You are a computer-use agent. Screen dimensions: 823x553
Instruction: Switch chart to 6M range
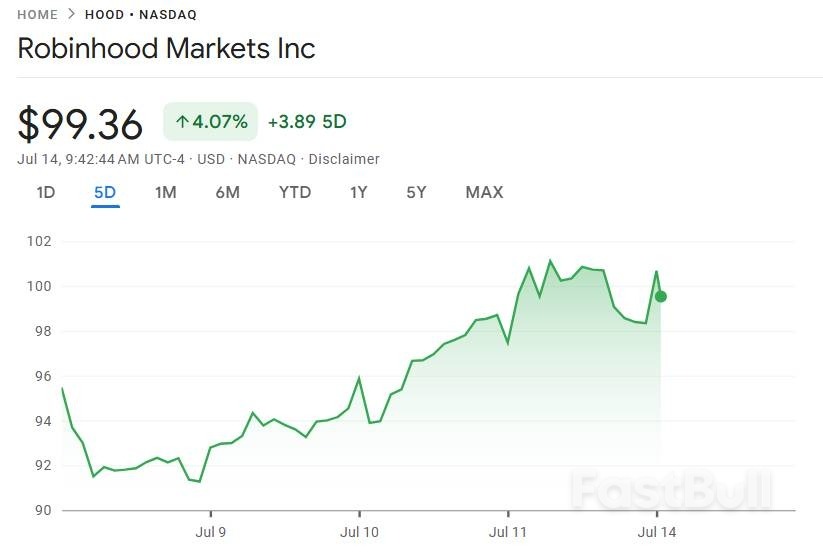coord(227,192)
